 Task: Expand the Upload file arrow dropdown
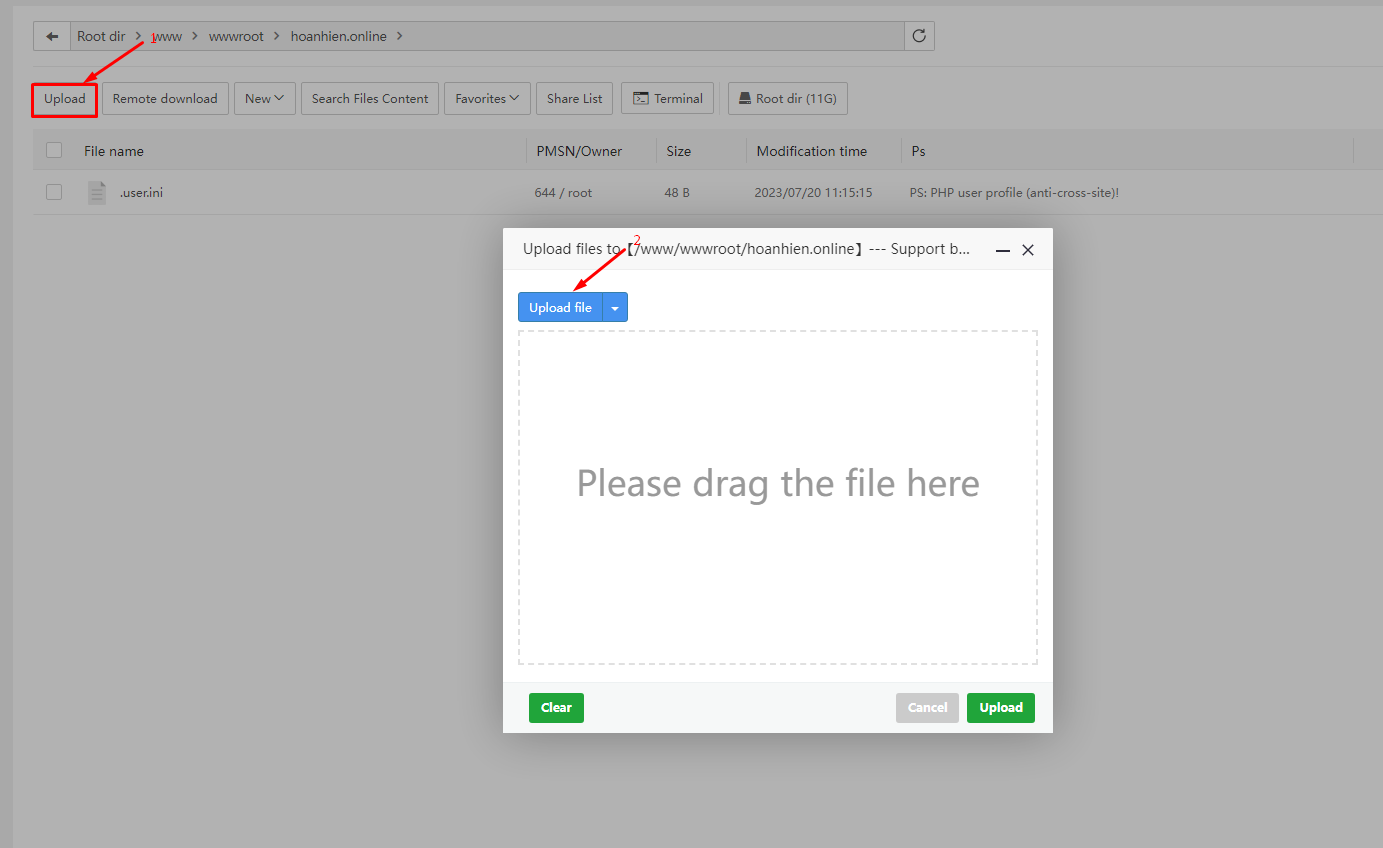(615, 308)
